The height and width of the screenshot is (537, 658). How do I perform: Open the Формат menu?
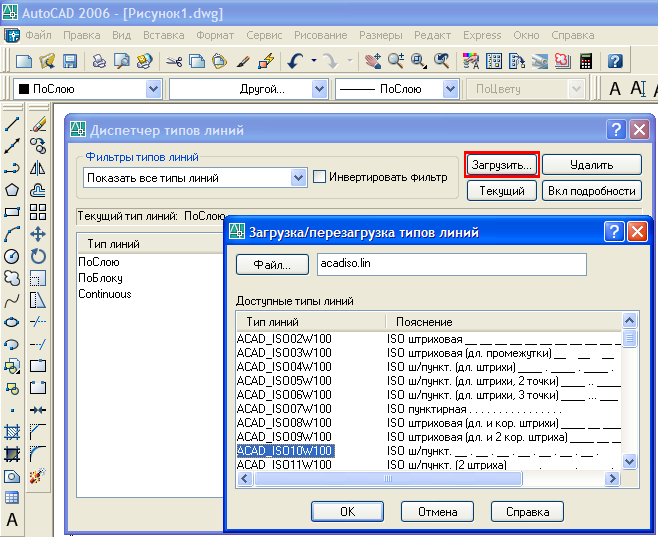[215, 35]
